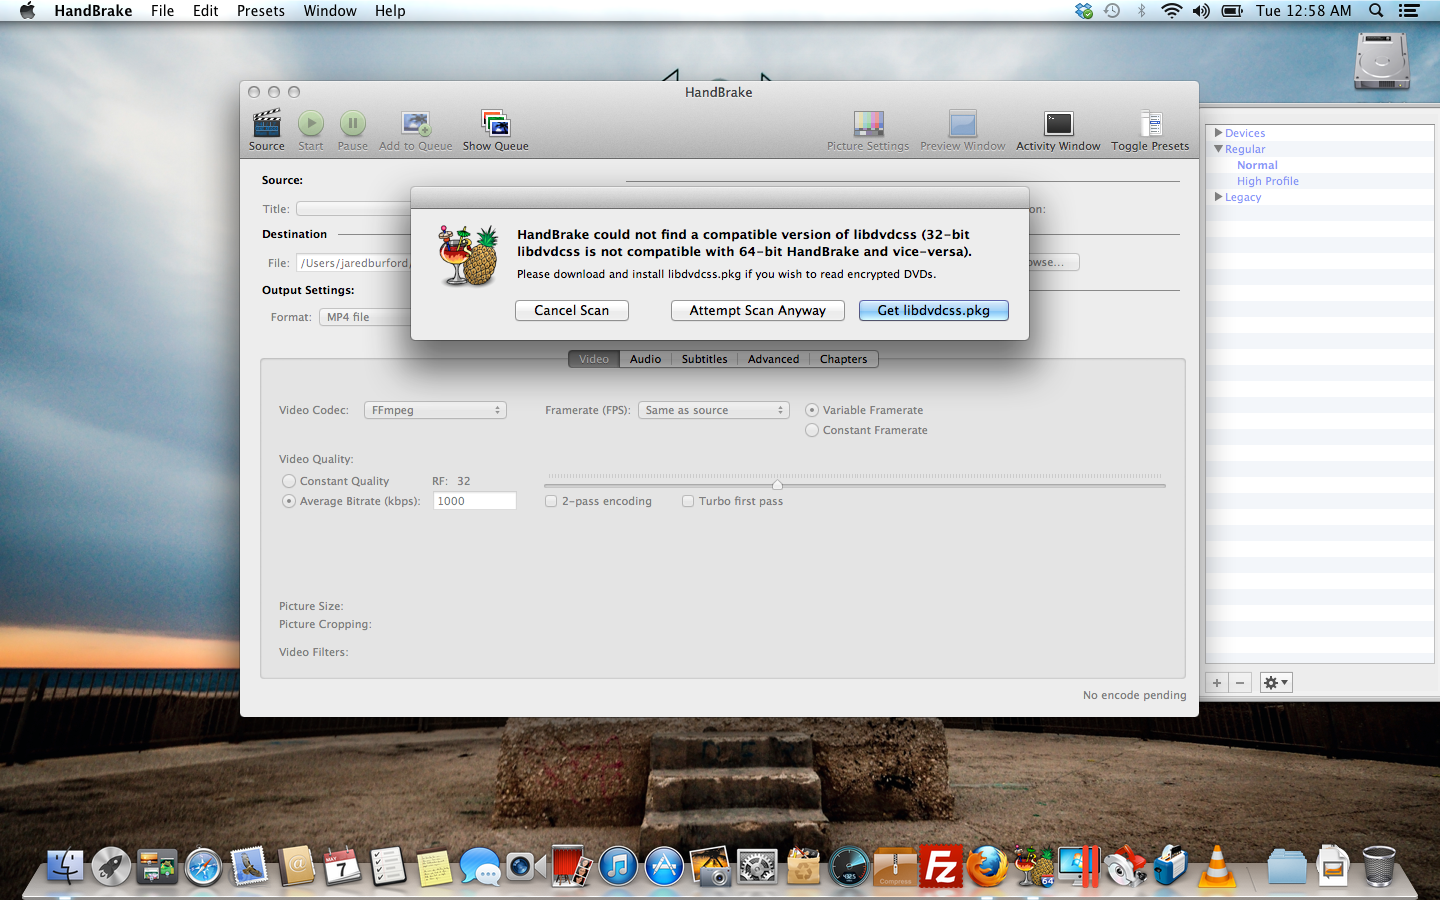The height and width of the screenshot is (900, 1440).
Task: Select the Variable Framerate radio button
Action: 812,410
